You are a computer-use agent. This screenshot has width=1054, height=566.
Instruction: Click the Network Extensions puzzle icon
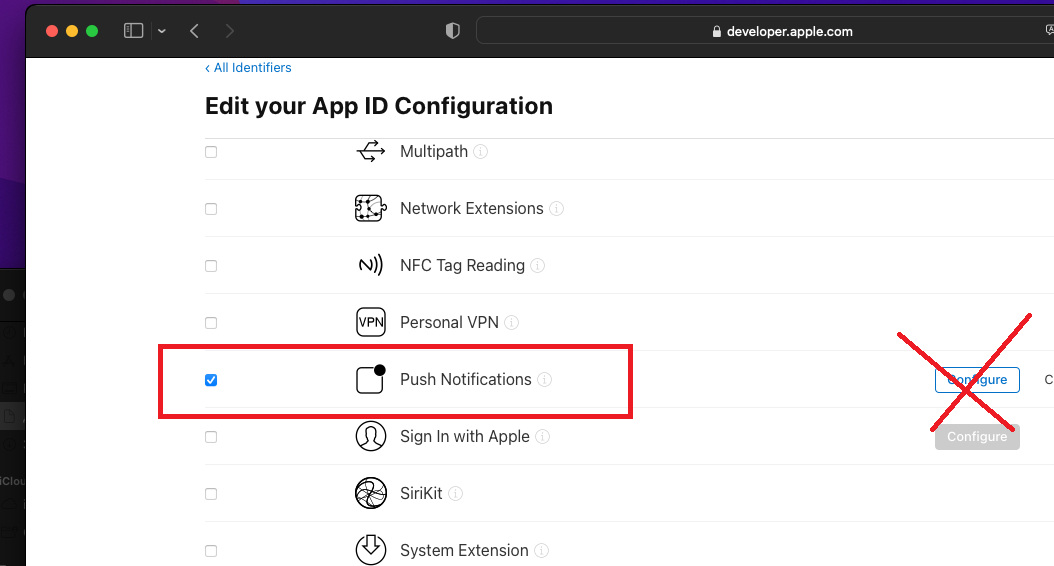(370, 208)
